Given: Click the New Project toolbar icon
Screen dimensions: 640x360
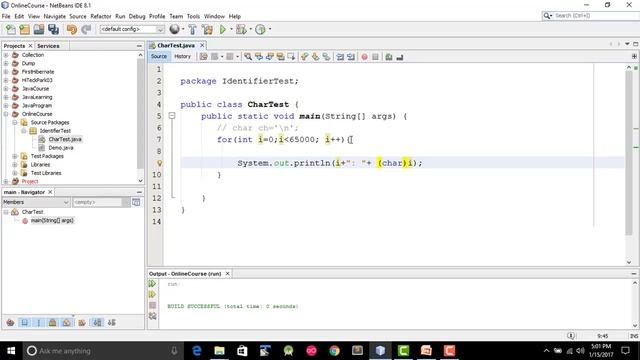Looking at the screenshot, I should click(24, 29).
